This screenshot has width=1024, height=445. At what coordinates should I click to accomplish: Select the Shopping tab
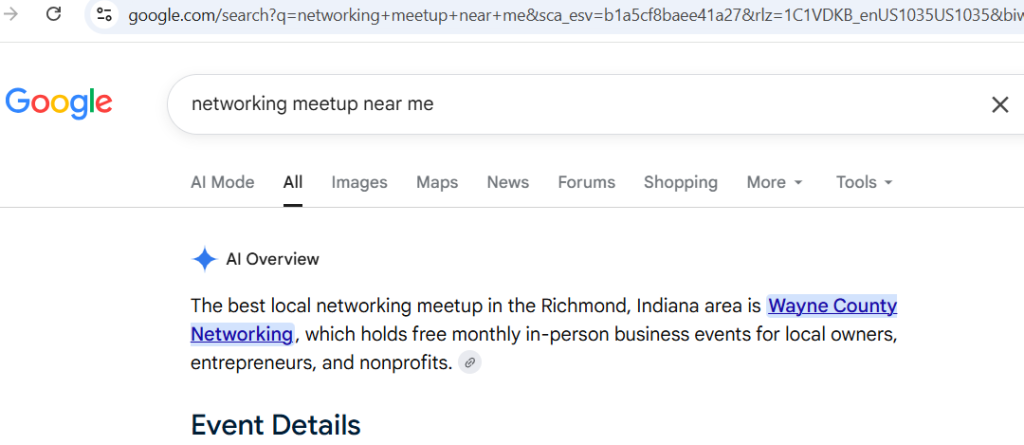(680, 182)
